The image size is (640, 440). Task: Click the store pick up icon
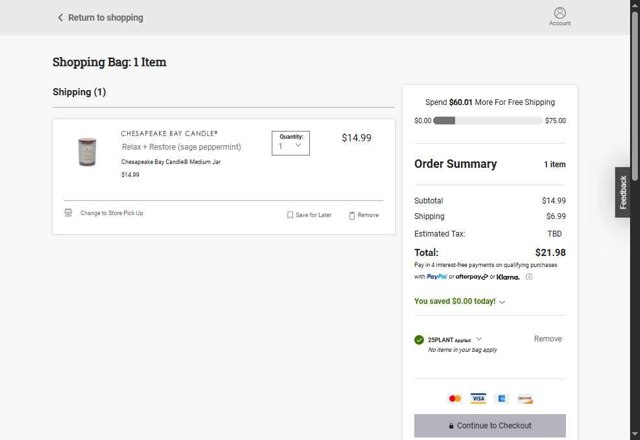click(68, 213)
